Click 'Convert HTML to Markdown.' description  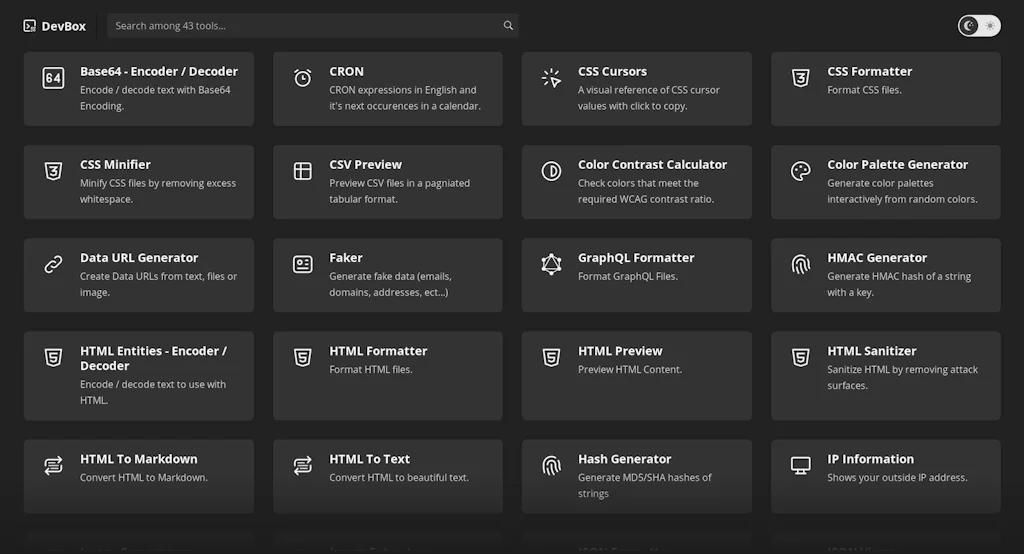coord(144,478)
